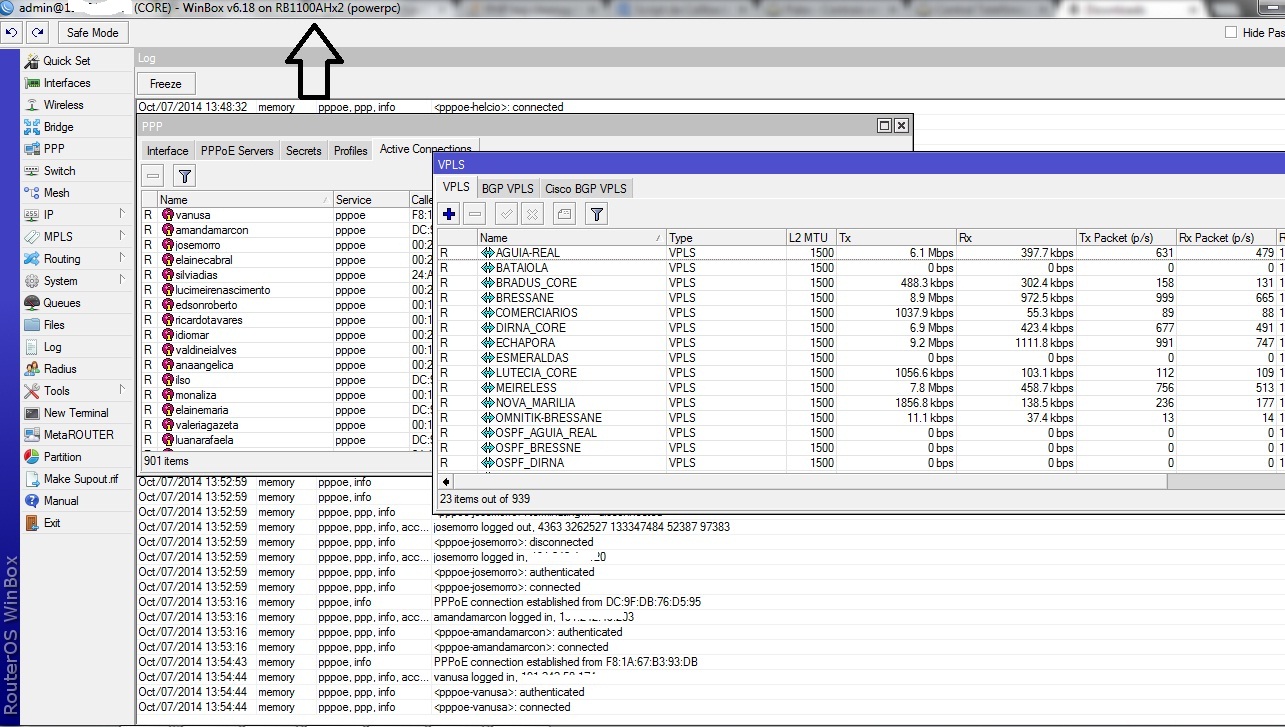Select the BRESSANE VPLS row
The image size is (1285, 727).
(861, 298)
